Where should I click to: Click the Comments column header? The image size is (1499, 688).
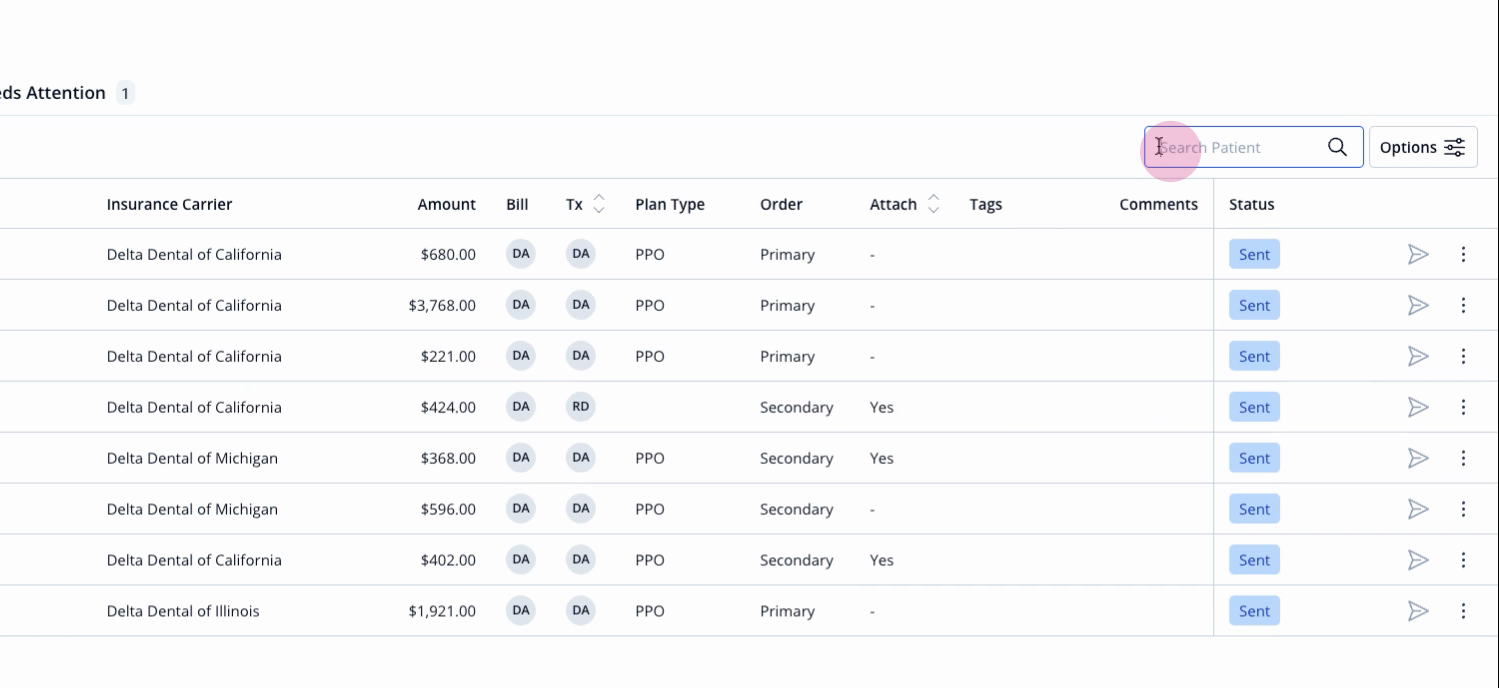1158,204
